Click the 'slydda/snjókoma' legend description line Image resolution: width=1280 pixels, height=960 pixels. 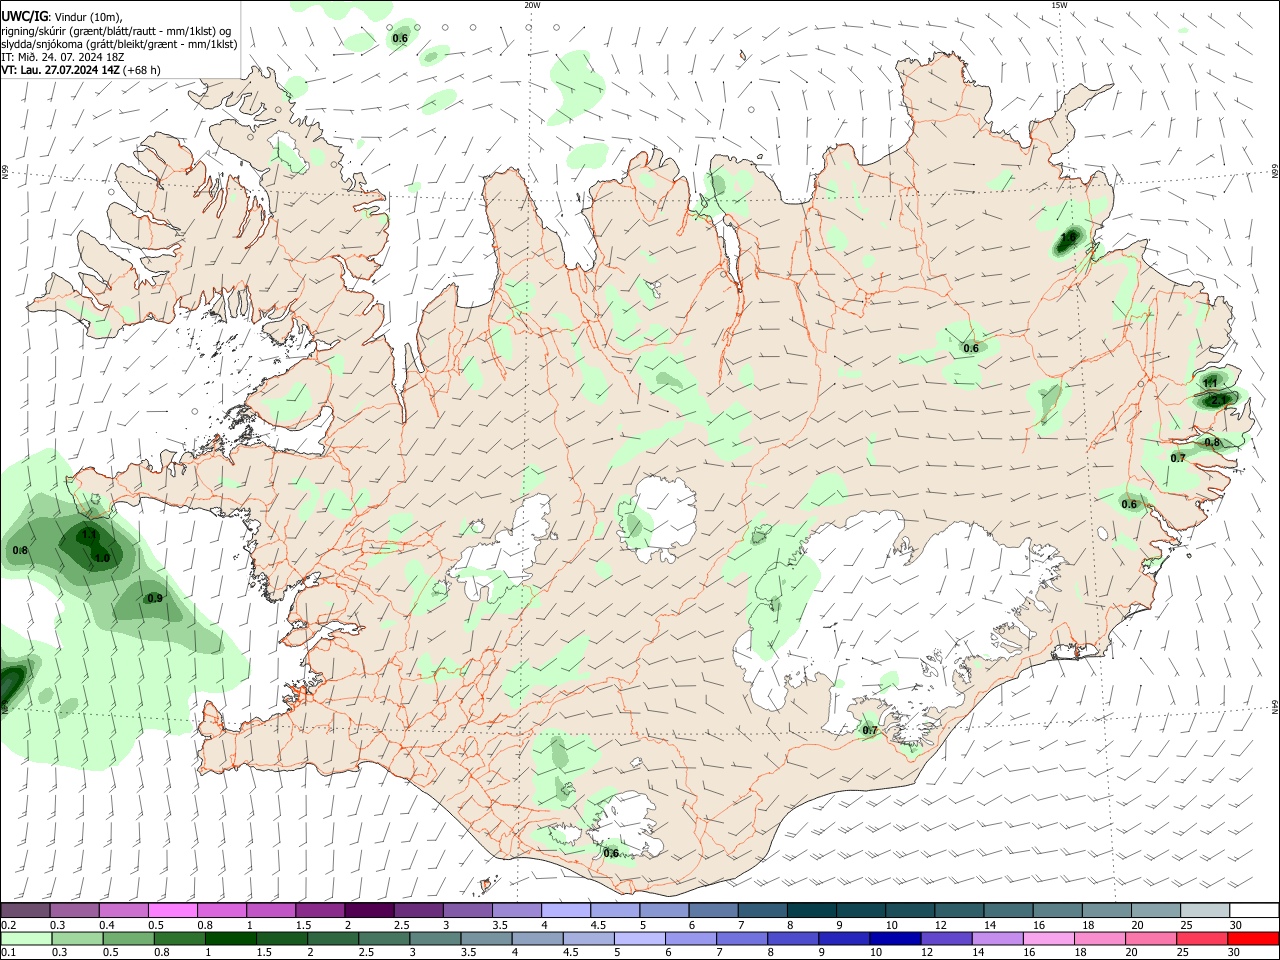[x=119, y=44]
